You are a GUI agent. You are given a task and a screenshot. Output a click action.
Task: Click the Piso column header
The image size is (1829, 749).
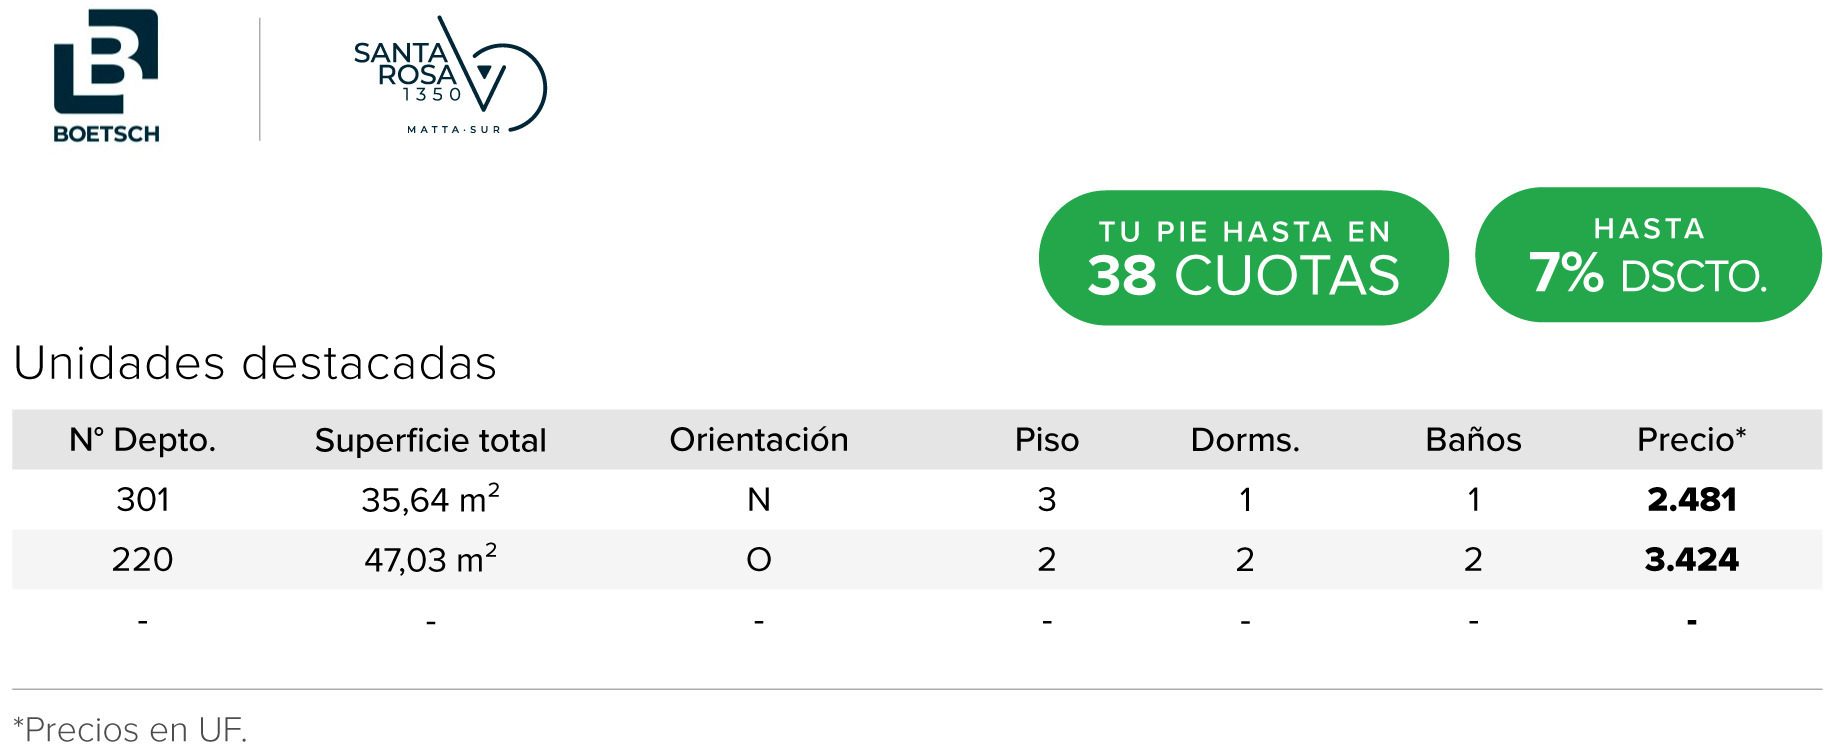coord(1047,440)
